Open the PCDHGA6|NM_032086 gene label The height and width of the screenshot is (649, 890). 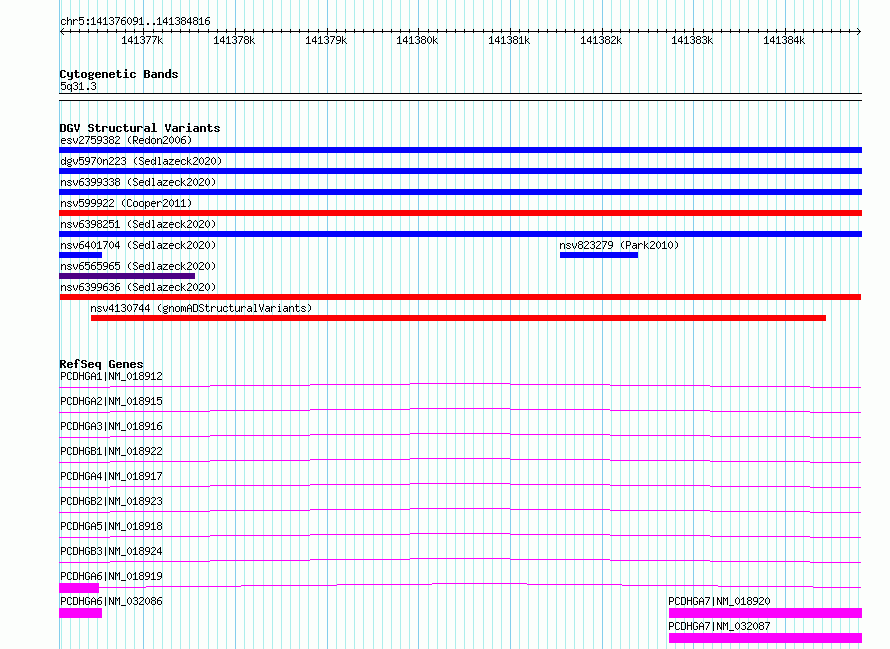[x=111, y=601]
